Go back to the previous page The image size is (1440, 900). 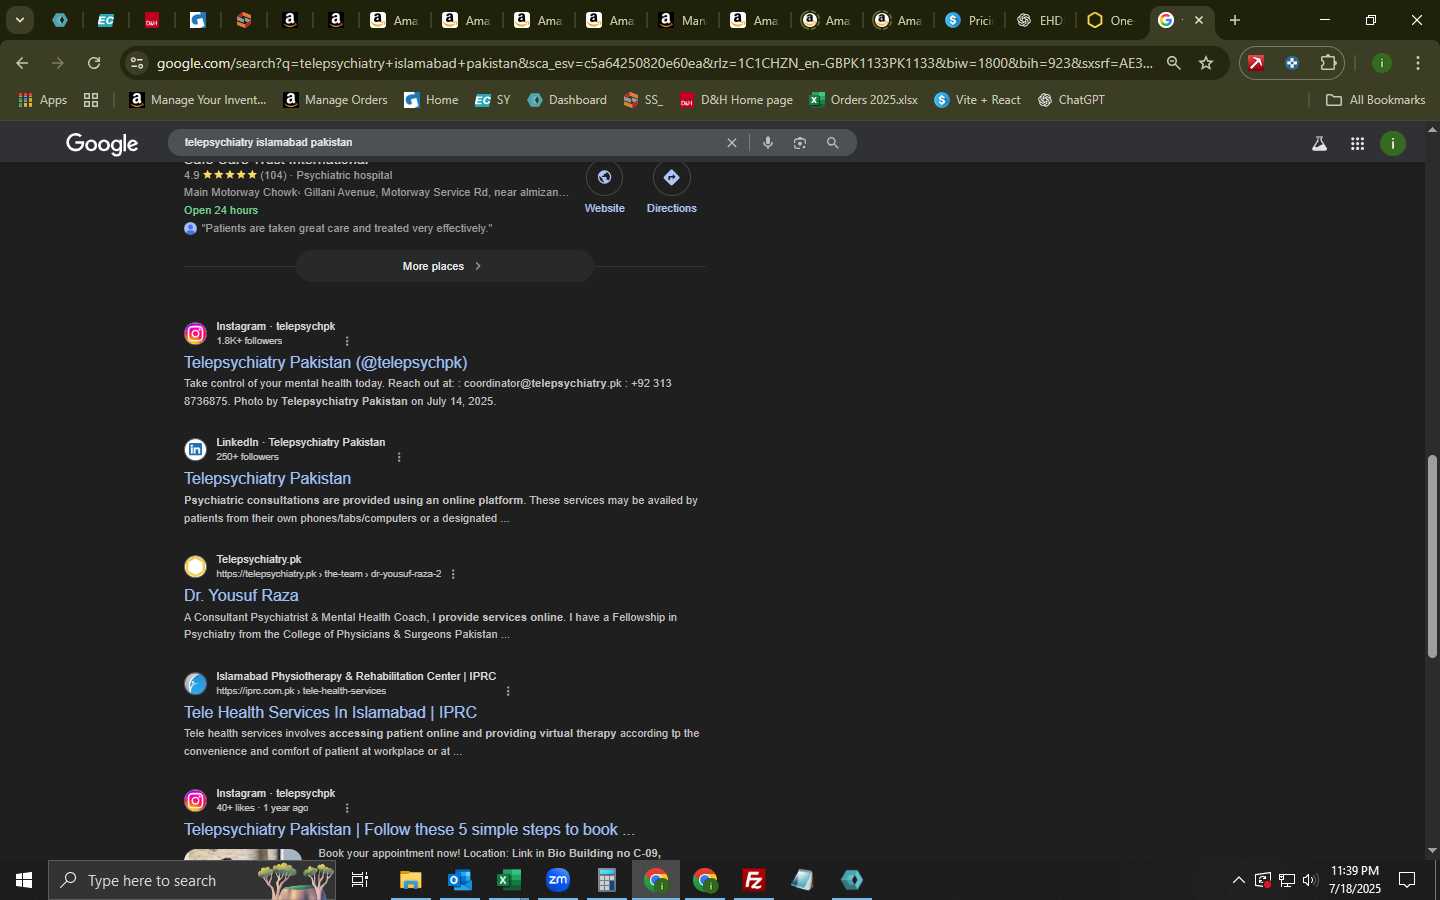(22, 63)
